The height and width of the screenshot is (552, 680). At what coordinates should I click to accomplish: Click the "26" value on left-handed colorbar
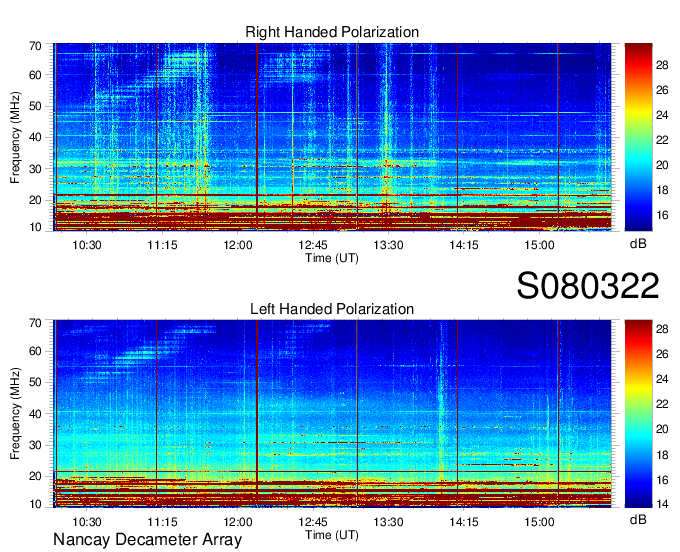point(662,354)
